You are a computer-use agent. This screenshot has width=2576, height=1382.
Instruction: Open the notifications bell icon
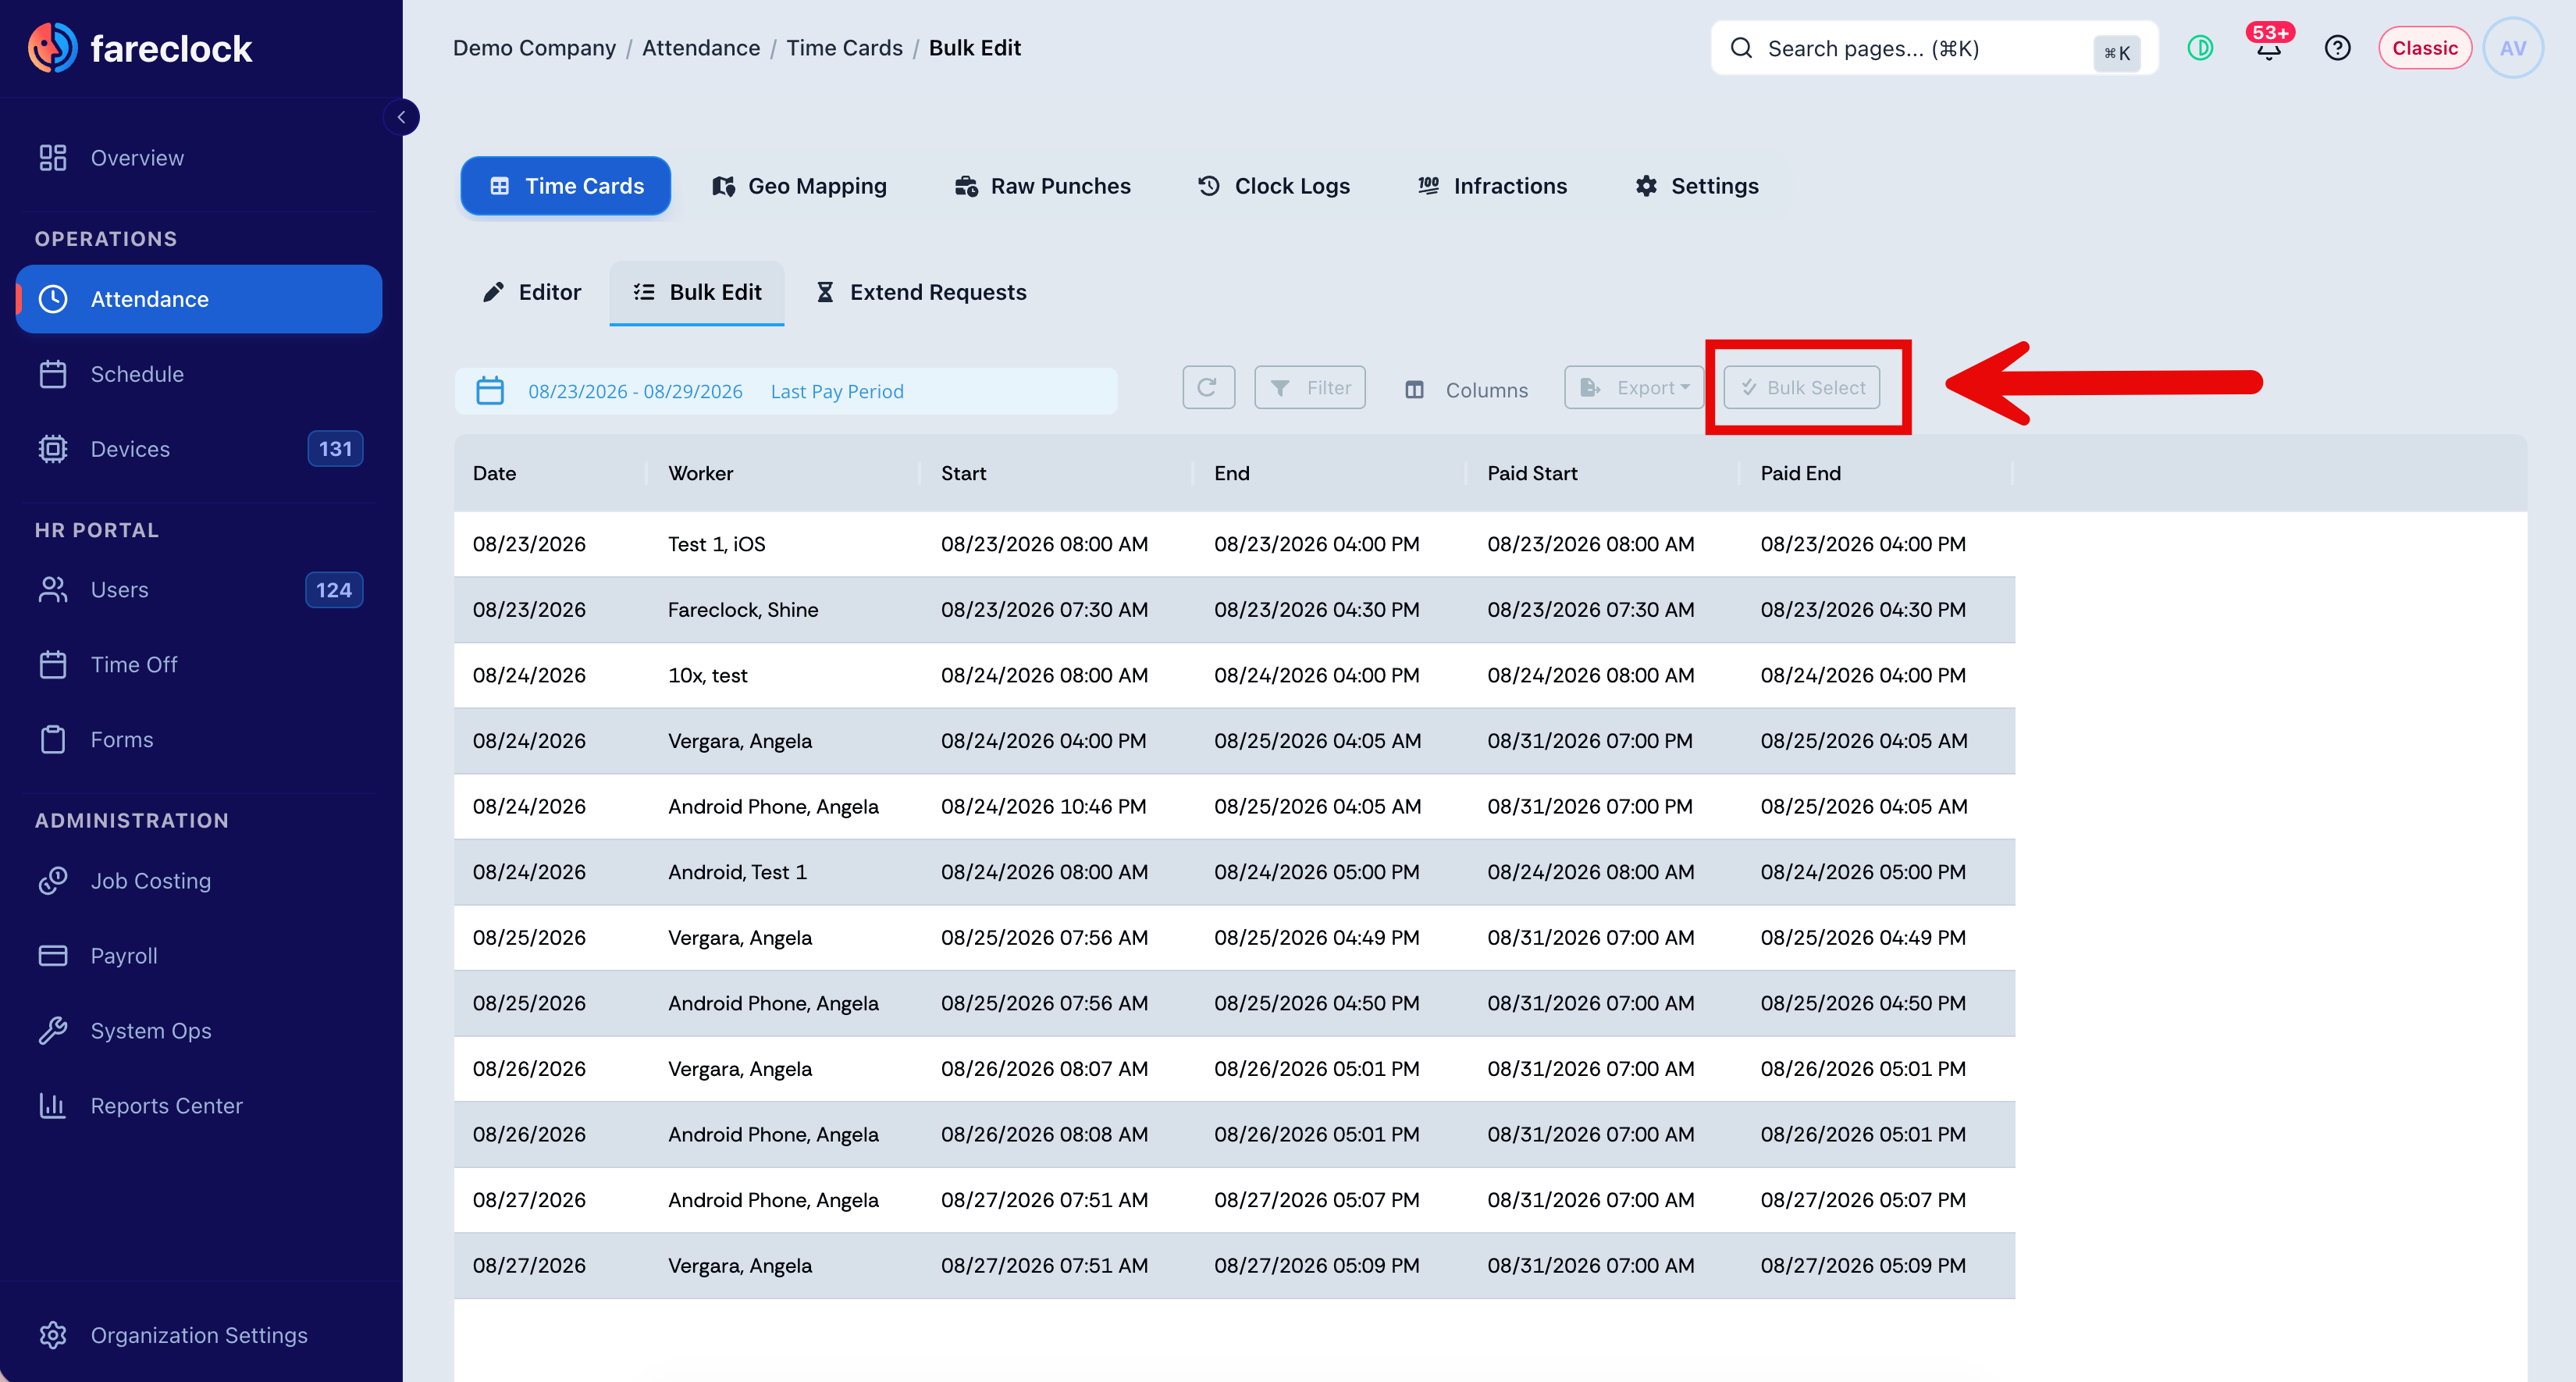click(x=2268, y=47)
